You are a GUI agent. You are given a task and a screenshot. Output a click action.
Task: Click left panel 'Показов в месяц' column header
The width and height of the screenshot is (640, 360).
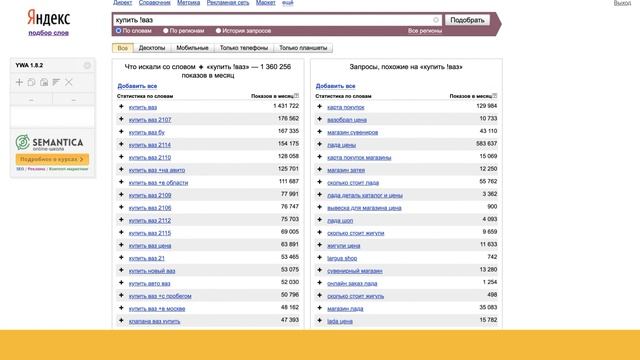[272, 96]
